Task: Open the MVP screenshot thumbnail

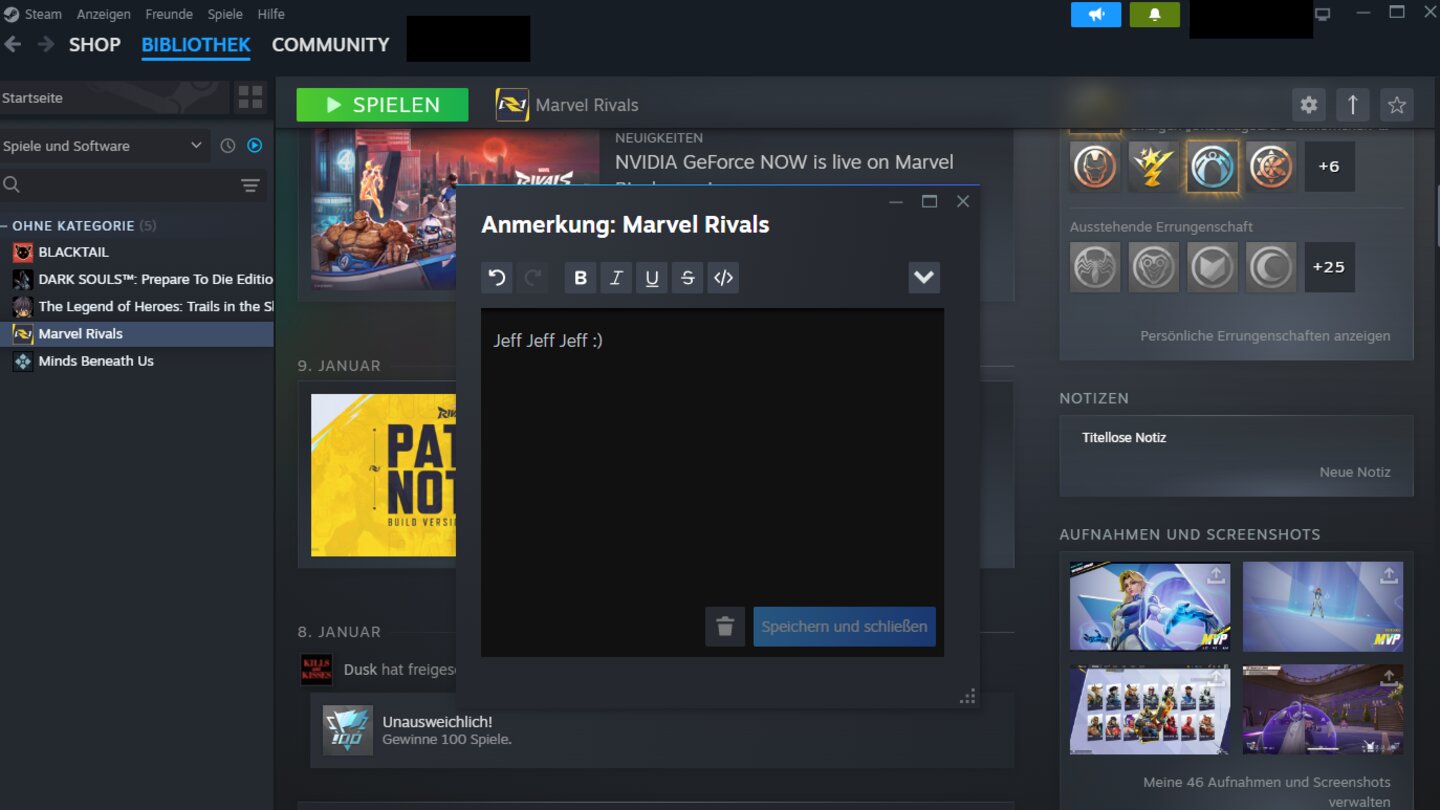Action: (1149, 607)
